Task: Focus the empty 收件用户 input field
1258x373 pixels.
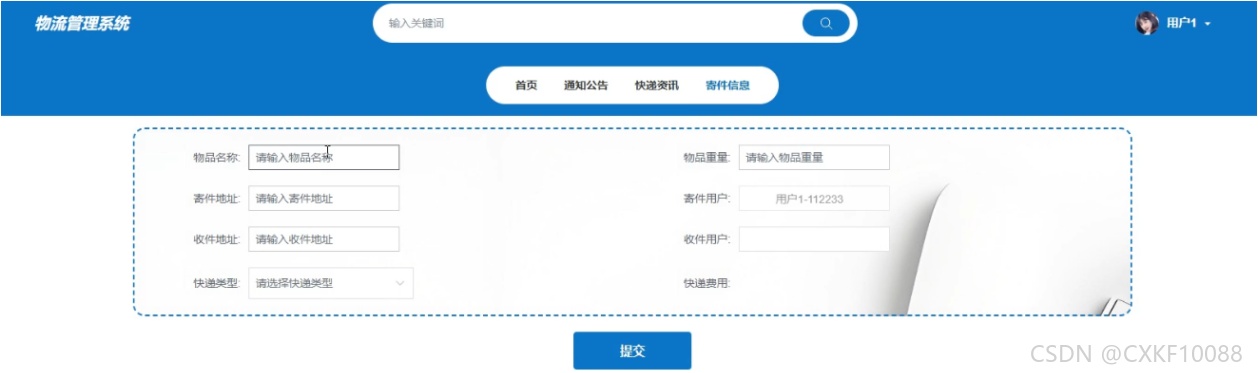Action: point(814,239)
